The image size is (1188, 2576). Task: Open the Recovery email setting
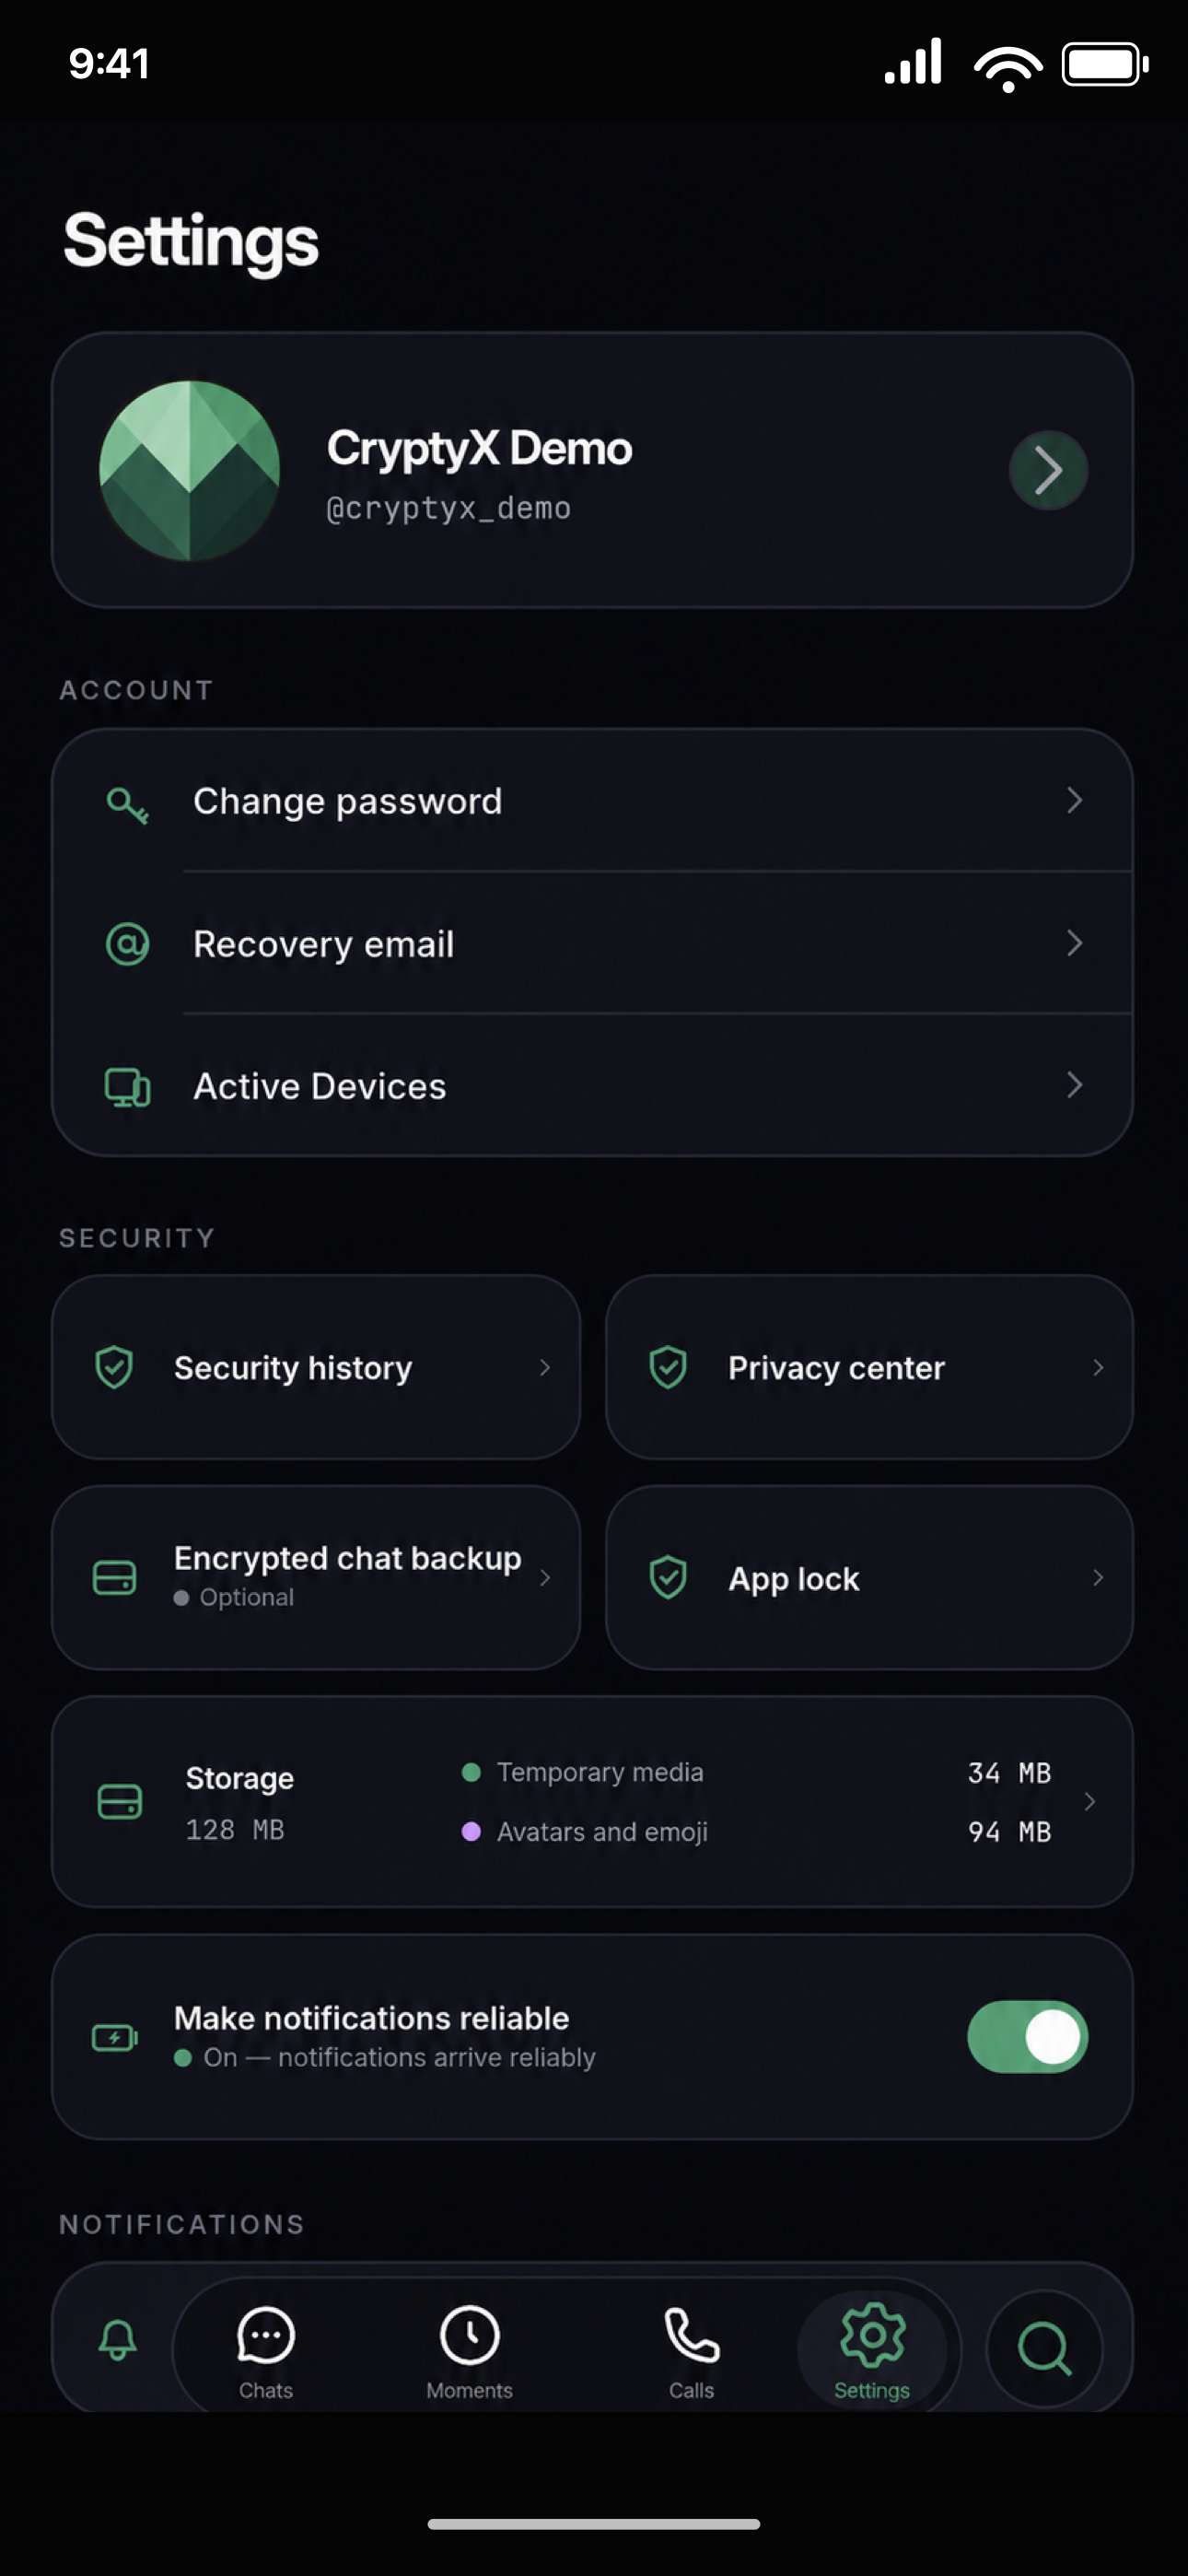592,943
